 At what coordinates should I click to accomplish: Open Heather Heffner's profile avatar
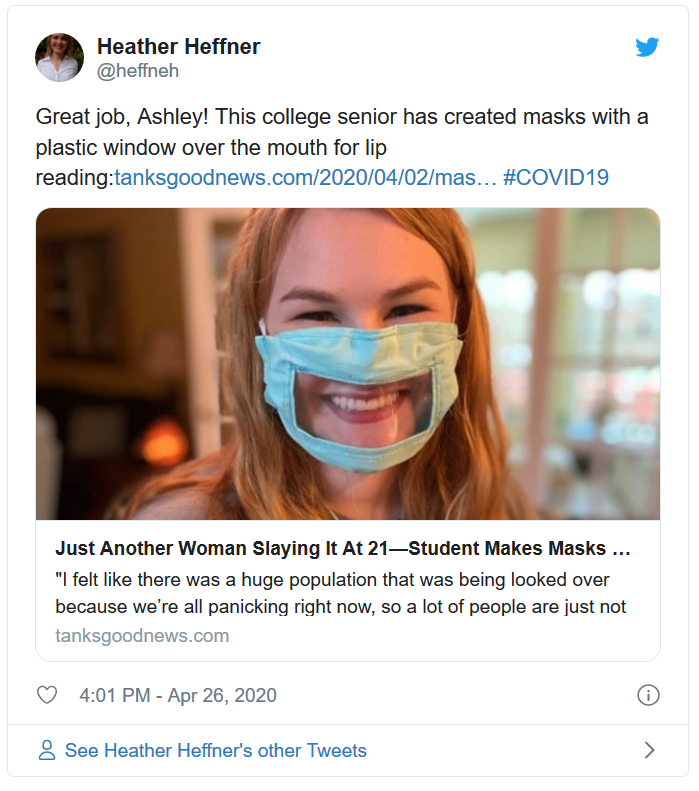coord(60,58)
